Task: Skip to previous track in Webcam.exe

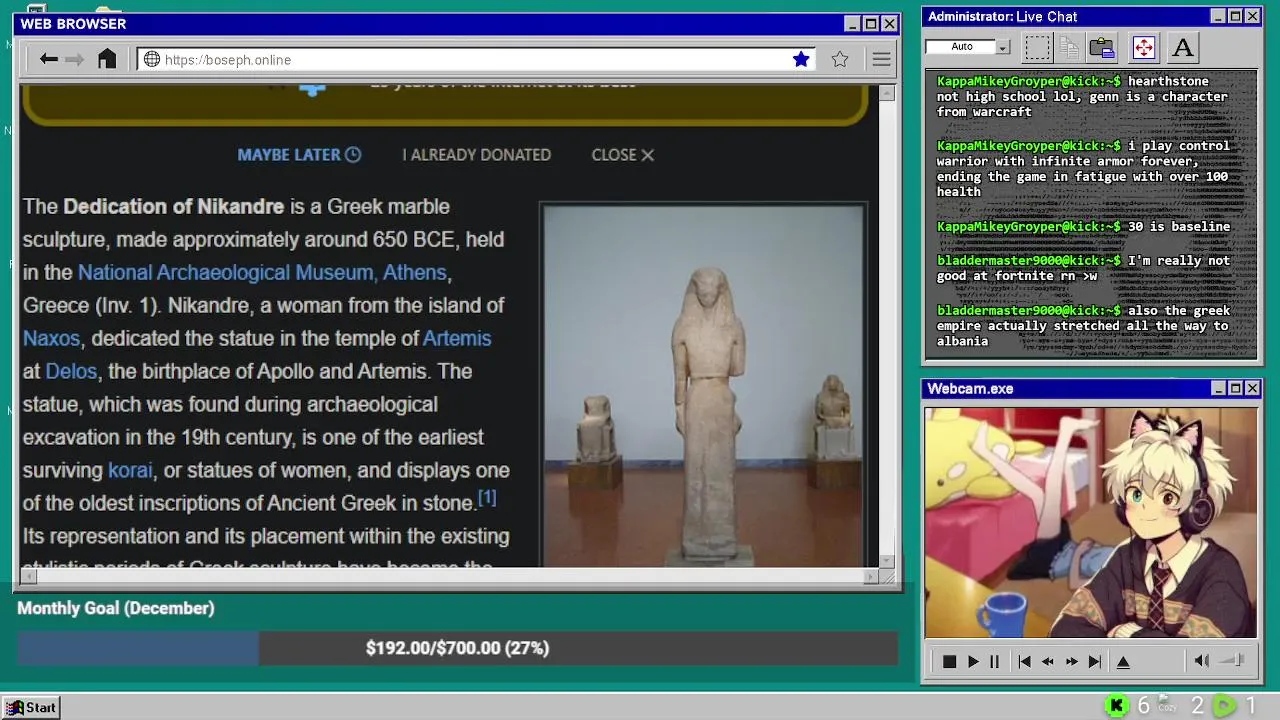Action: [1024, 661]
